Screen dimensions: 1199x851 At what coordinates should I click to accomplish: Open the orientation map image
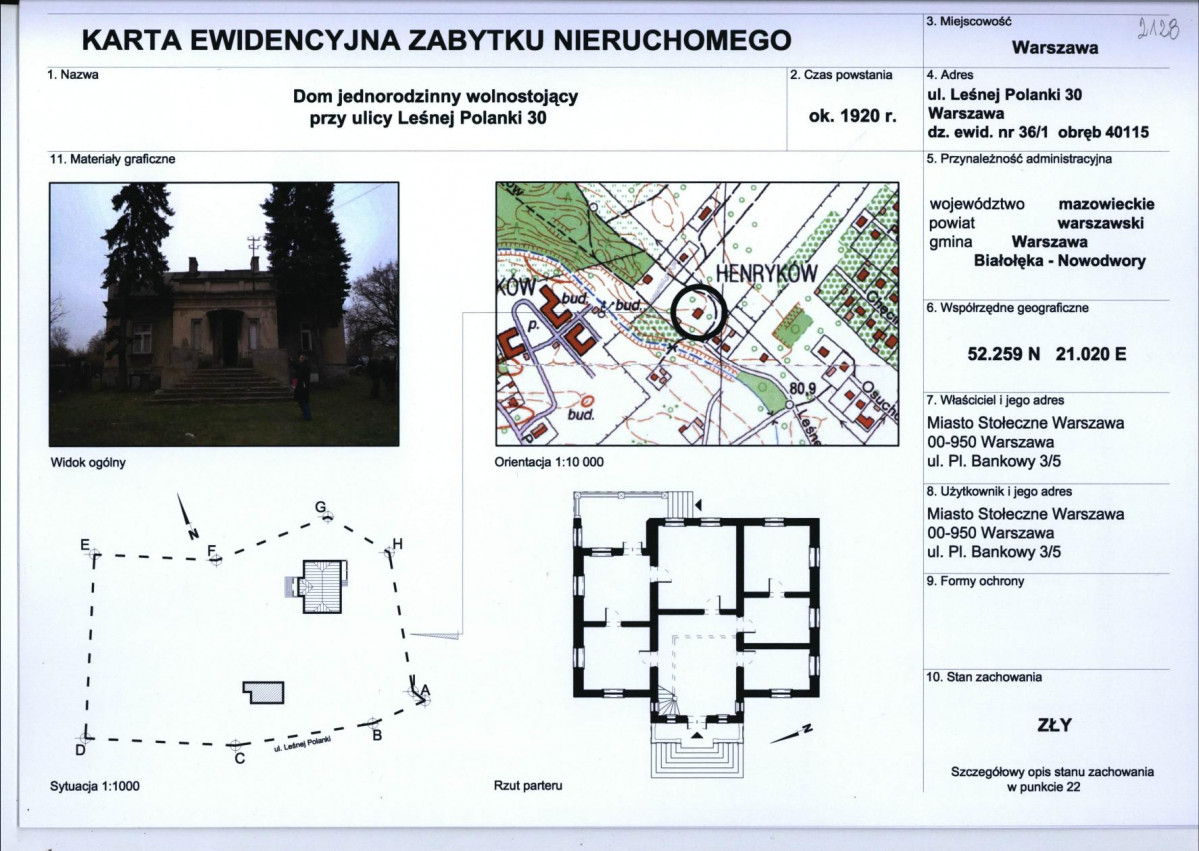tap(697, 314)
